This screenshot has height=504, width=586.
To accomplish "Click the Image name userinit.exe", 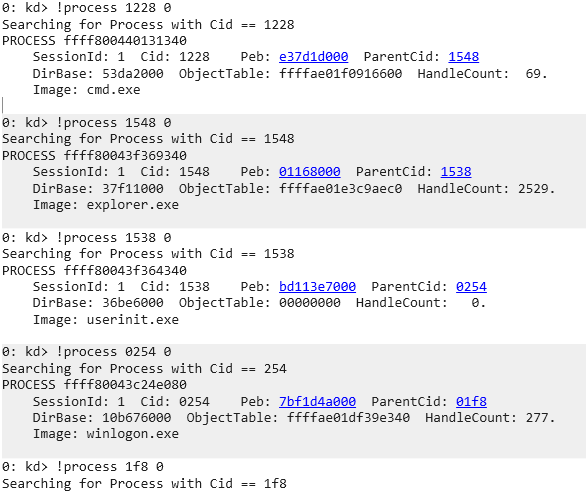I will (133, 320).
